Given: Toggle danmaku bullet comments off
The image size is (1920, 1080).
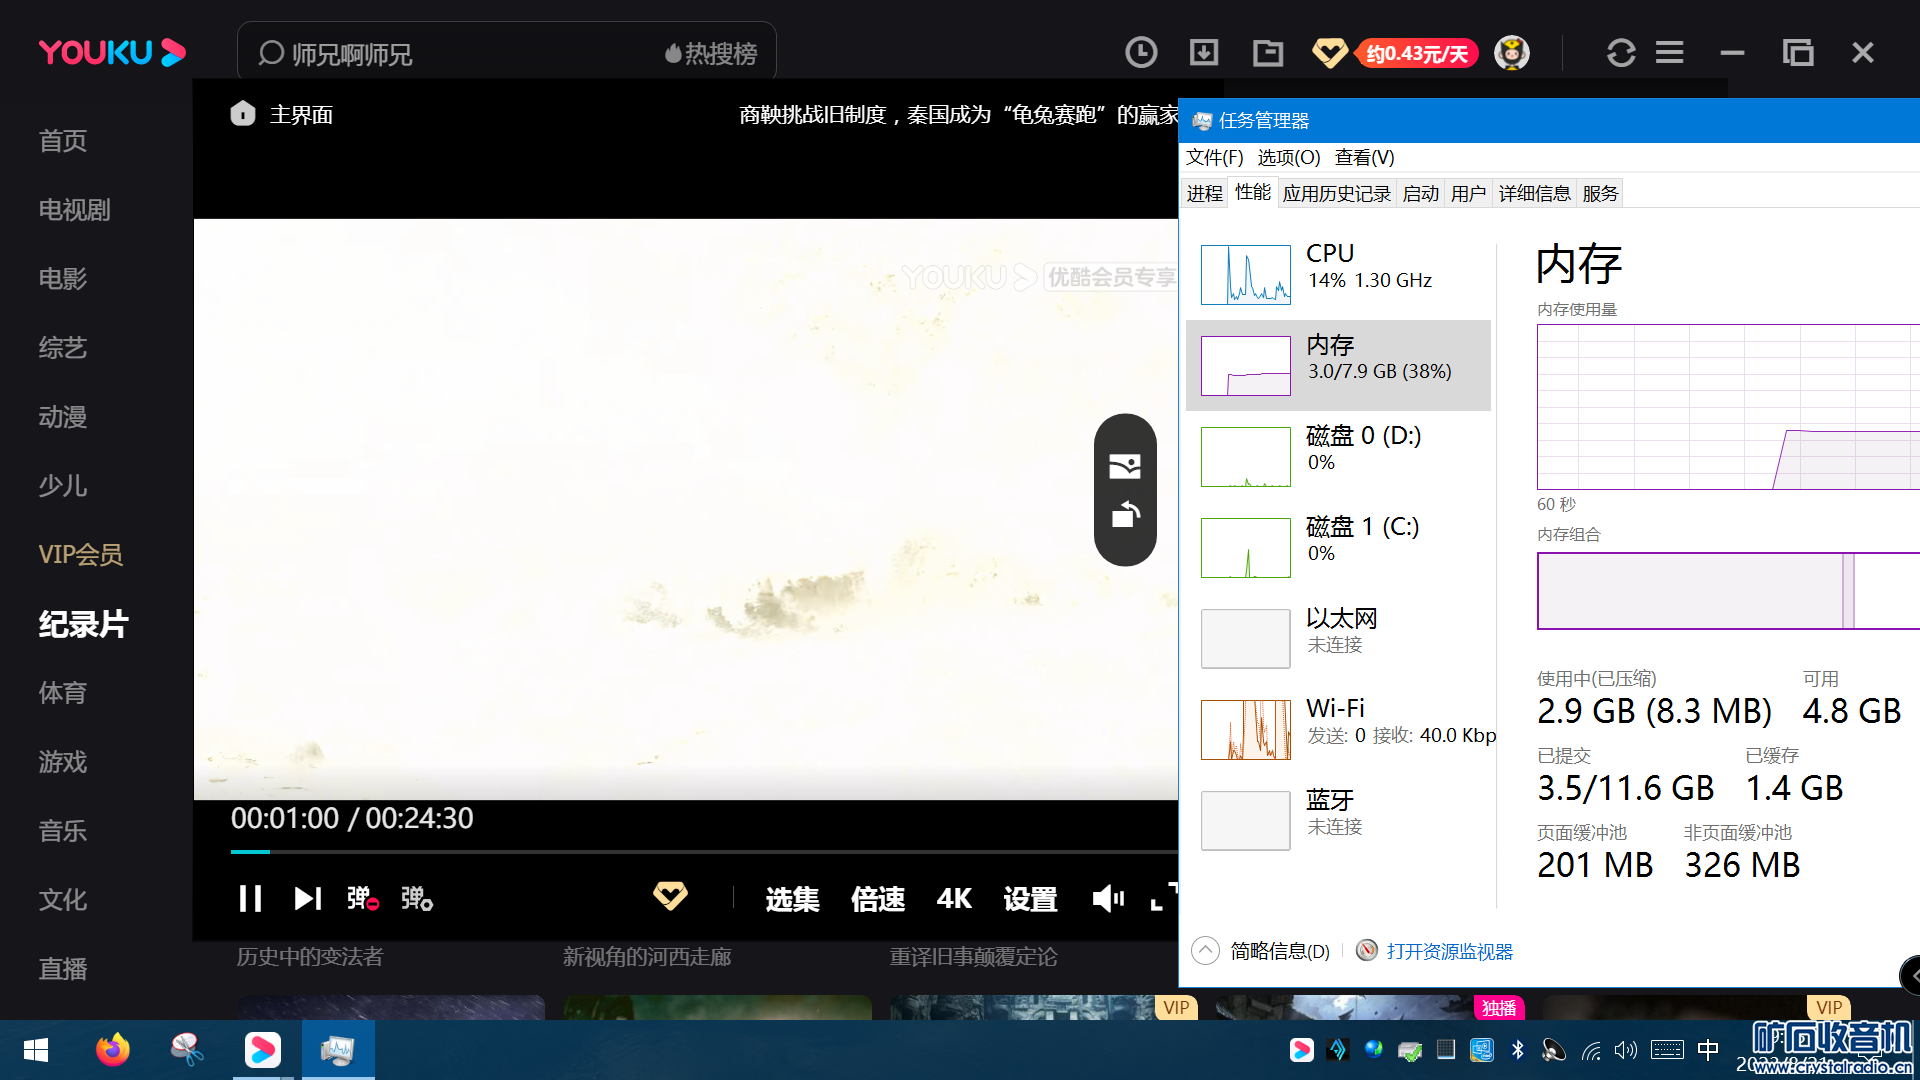Looking at the screenshot, I should click(x=362, y=898).
